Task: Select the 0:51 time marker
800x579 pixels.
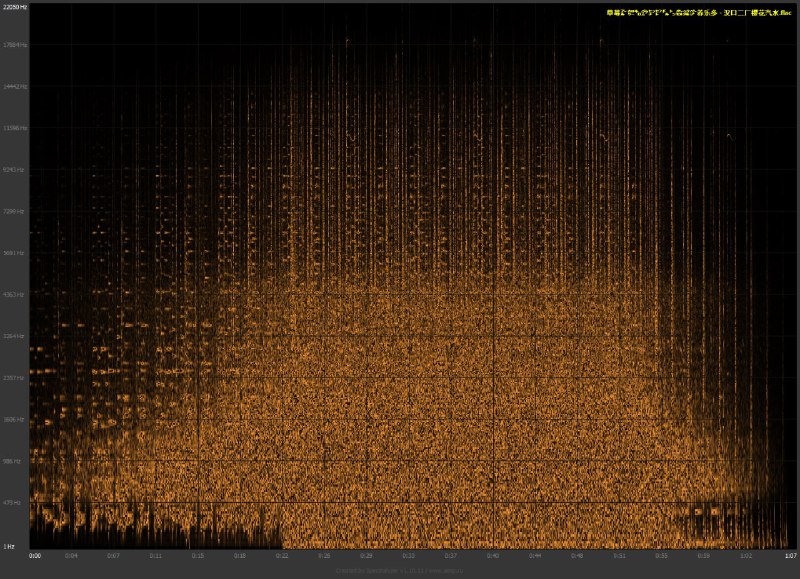Action: pyautogui.click(x=620, y=554)
